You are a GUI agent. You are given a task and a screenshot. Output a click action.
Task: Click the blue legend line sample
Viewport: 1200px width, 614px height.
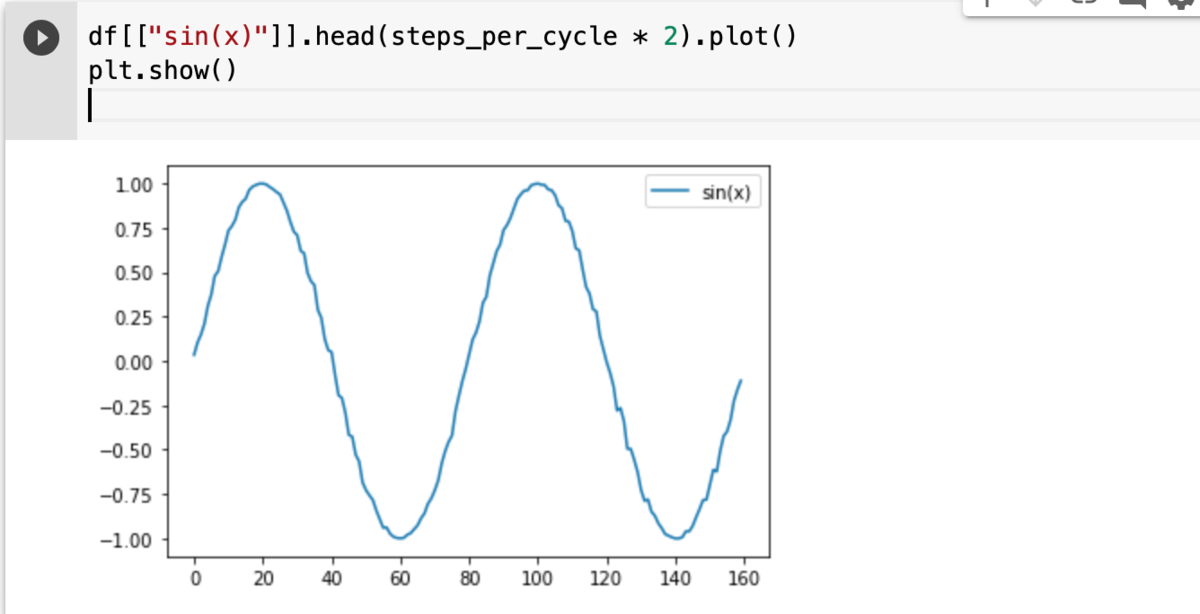(x=669, y=193)
